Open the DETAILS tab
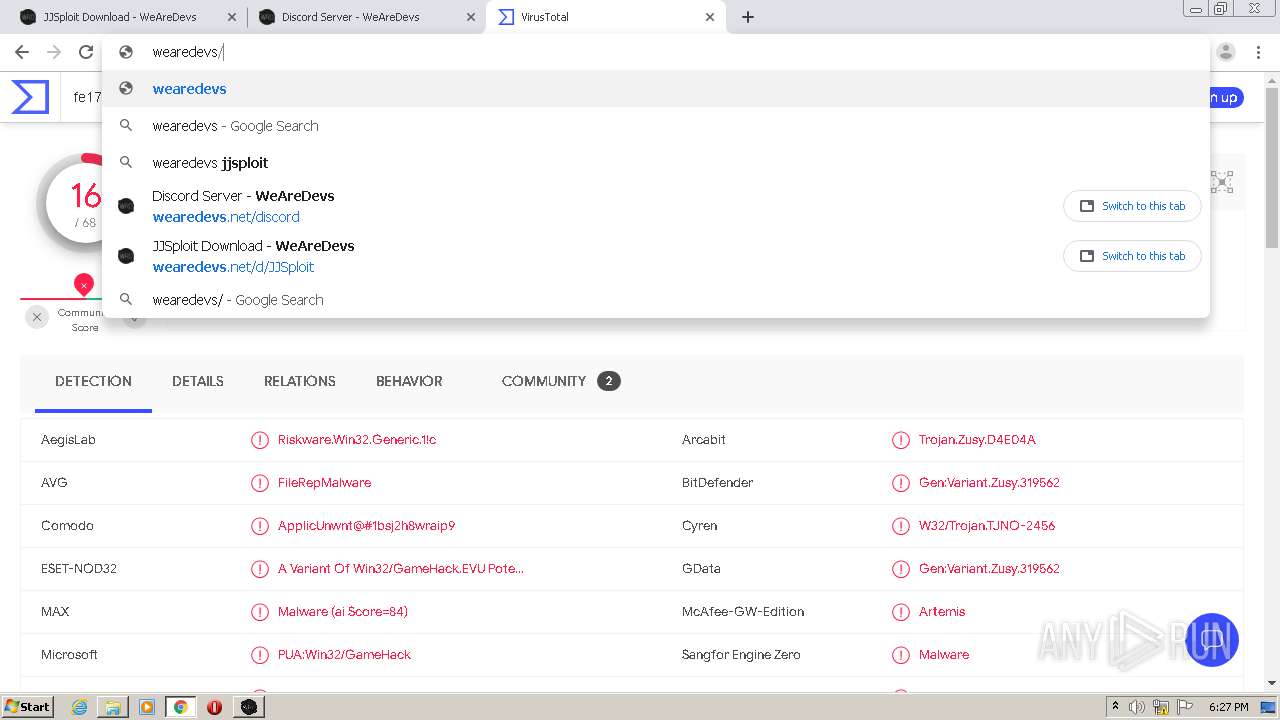The image size is (1280, 720). pos(198,381)
